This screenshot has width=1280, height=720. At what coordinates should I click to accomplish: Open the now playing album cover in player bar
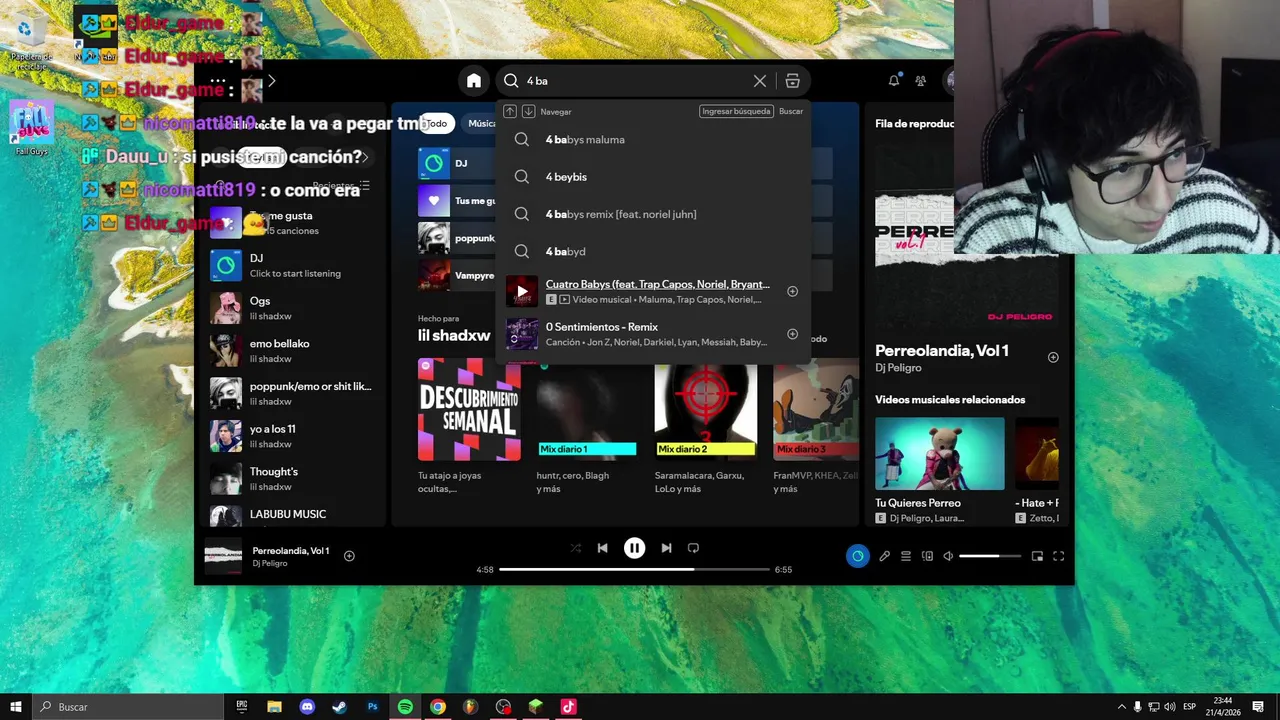(223, 556)
